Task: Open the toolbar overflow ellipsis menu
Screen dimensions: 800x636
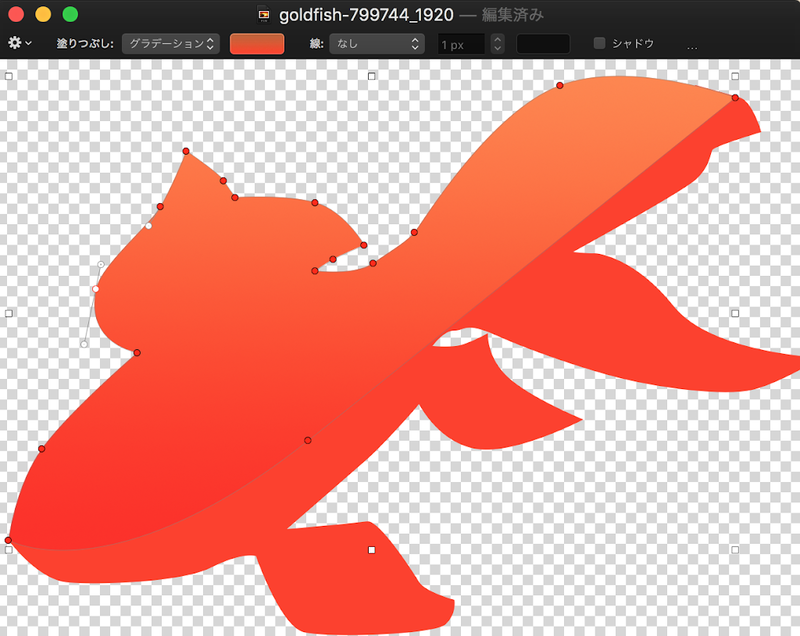Action: click(x=692, y=44)
